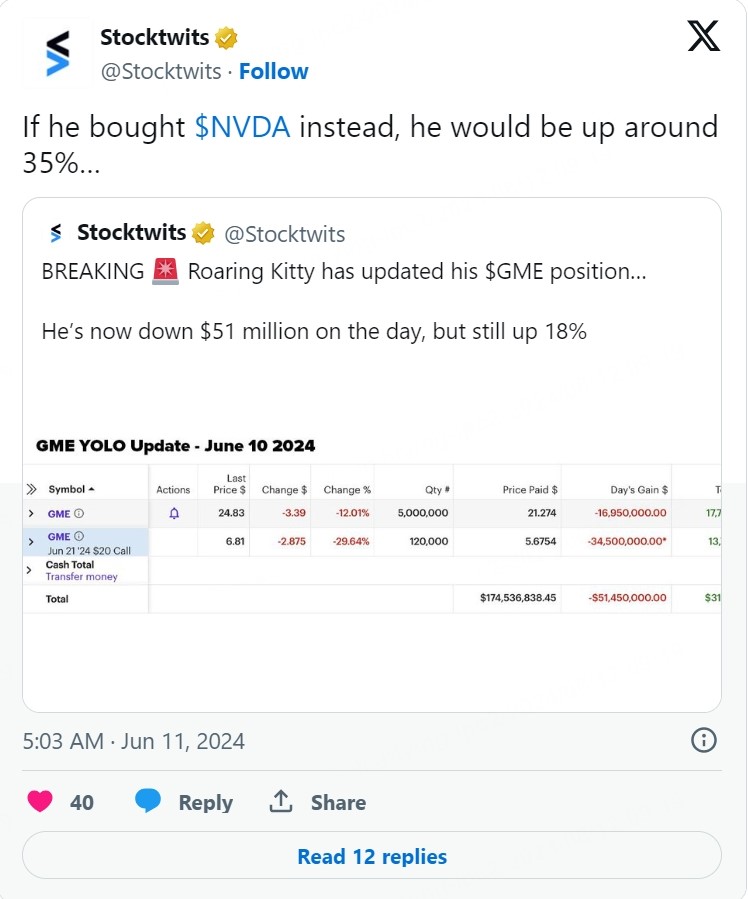The image size is (748, 899).
Task: Click the Day's Gain $ column header
Action: coord(639,489)
